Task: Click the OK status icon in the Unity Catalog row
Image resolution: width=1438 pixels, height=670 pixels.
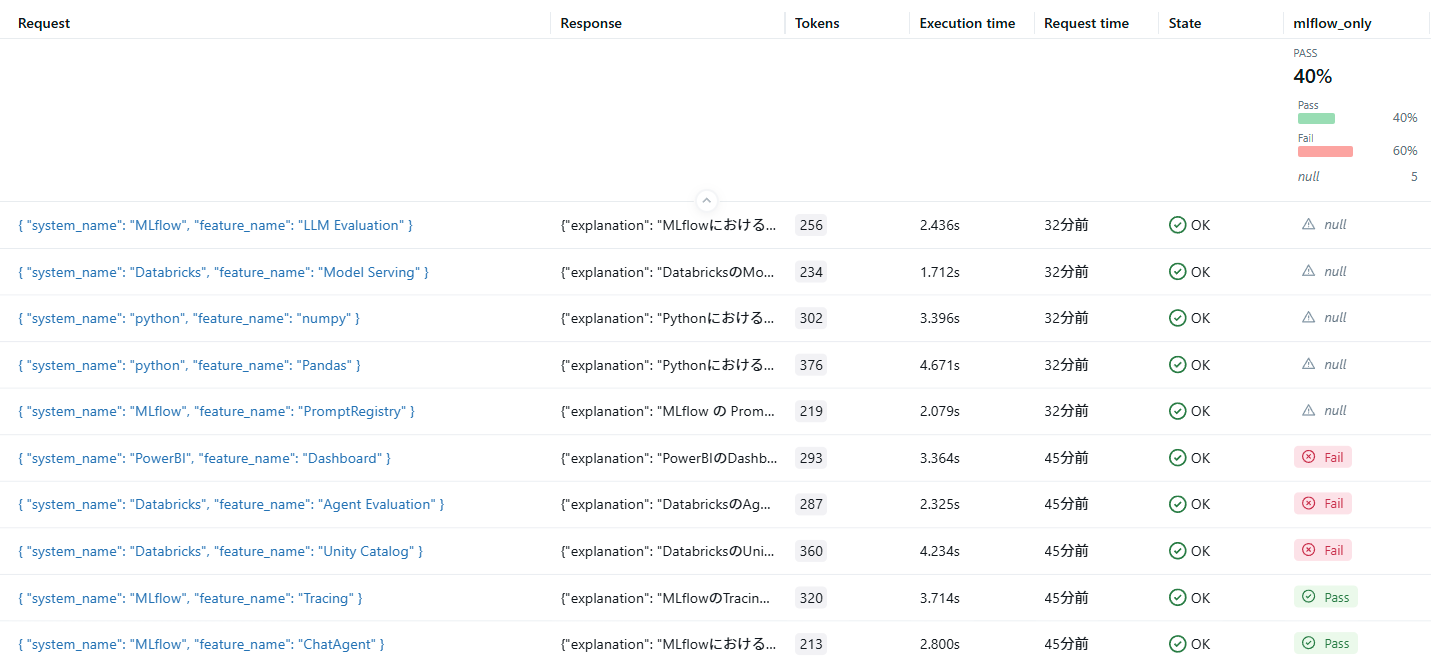Action: 1178,551
